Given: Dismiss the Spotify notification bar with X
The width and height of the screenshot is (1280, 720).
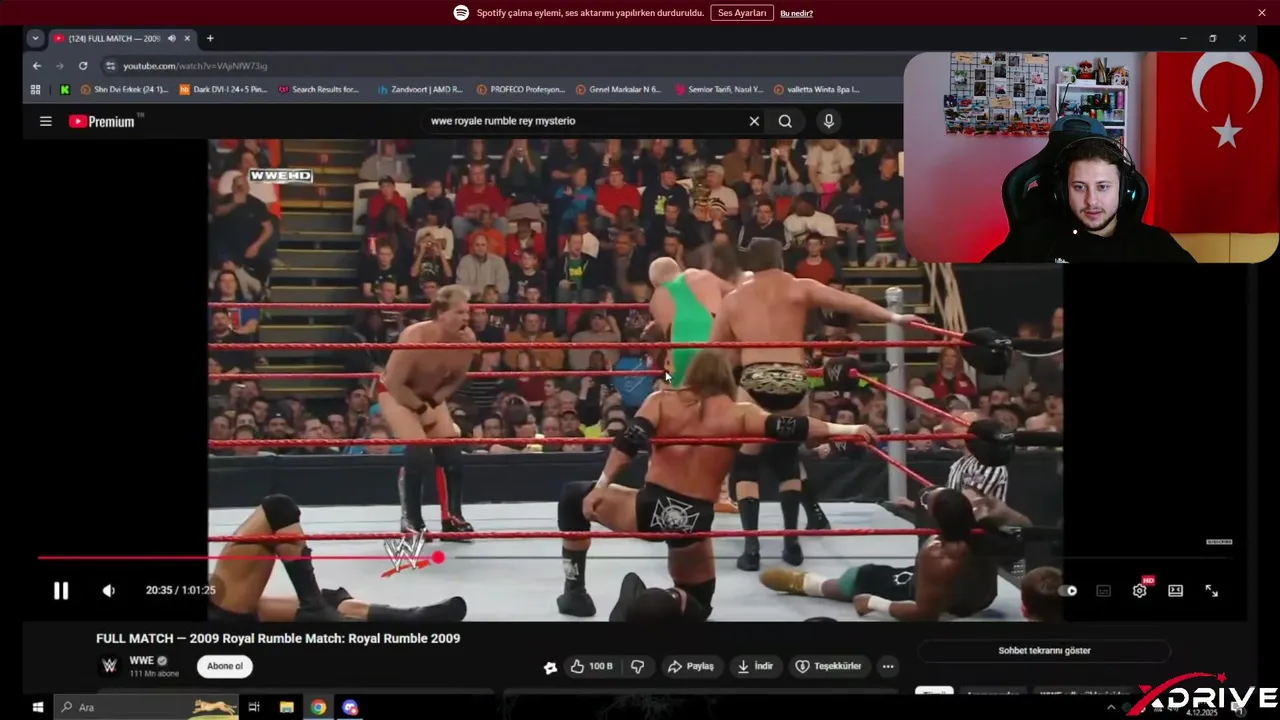Looking at the screenshot, I should [x=1261, y=13].
